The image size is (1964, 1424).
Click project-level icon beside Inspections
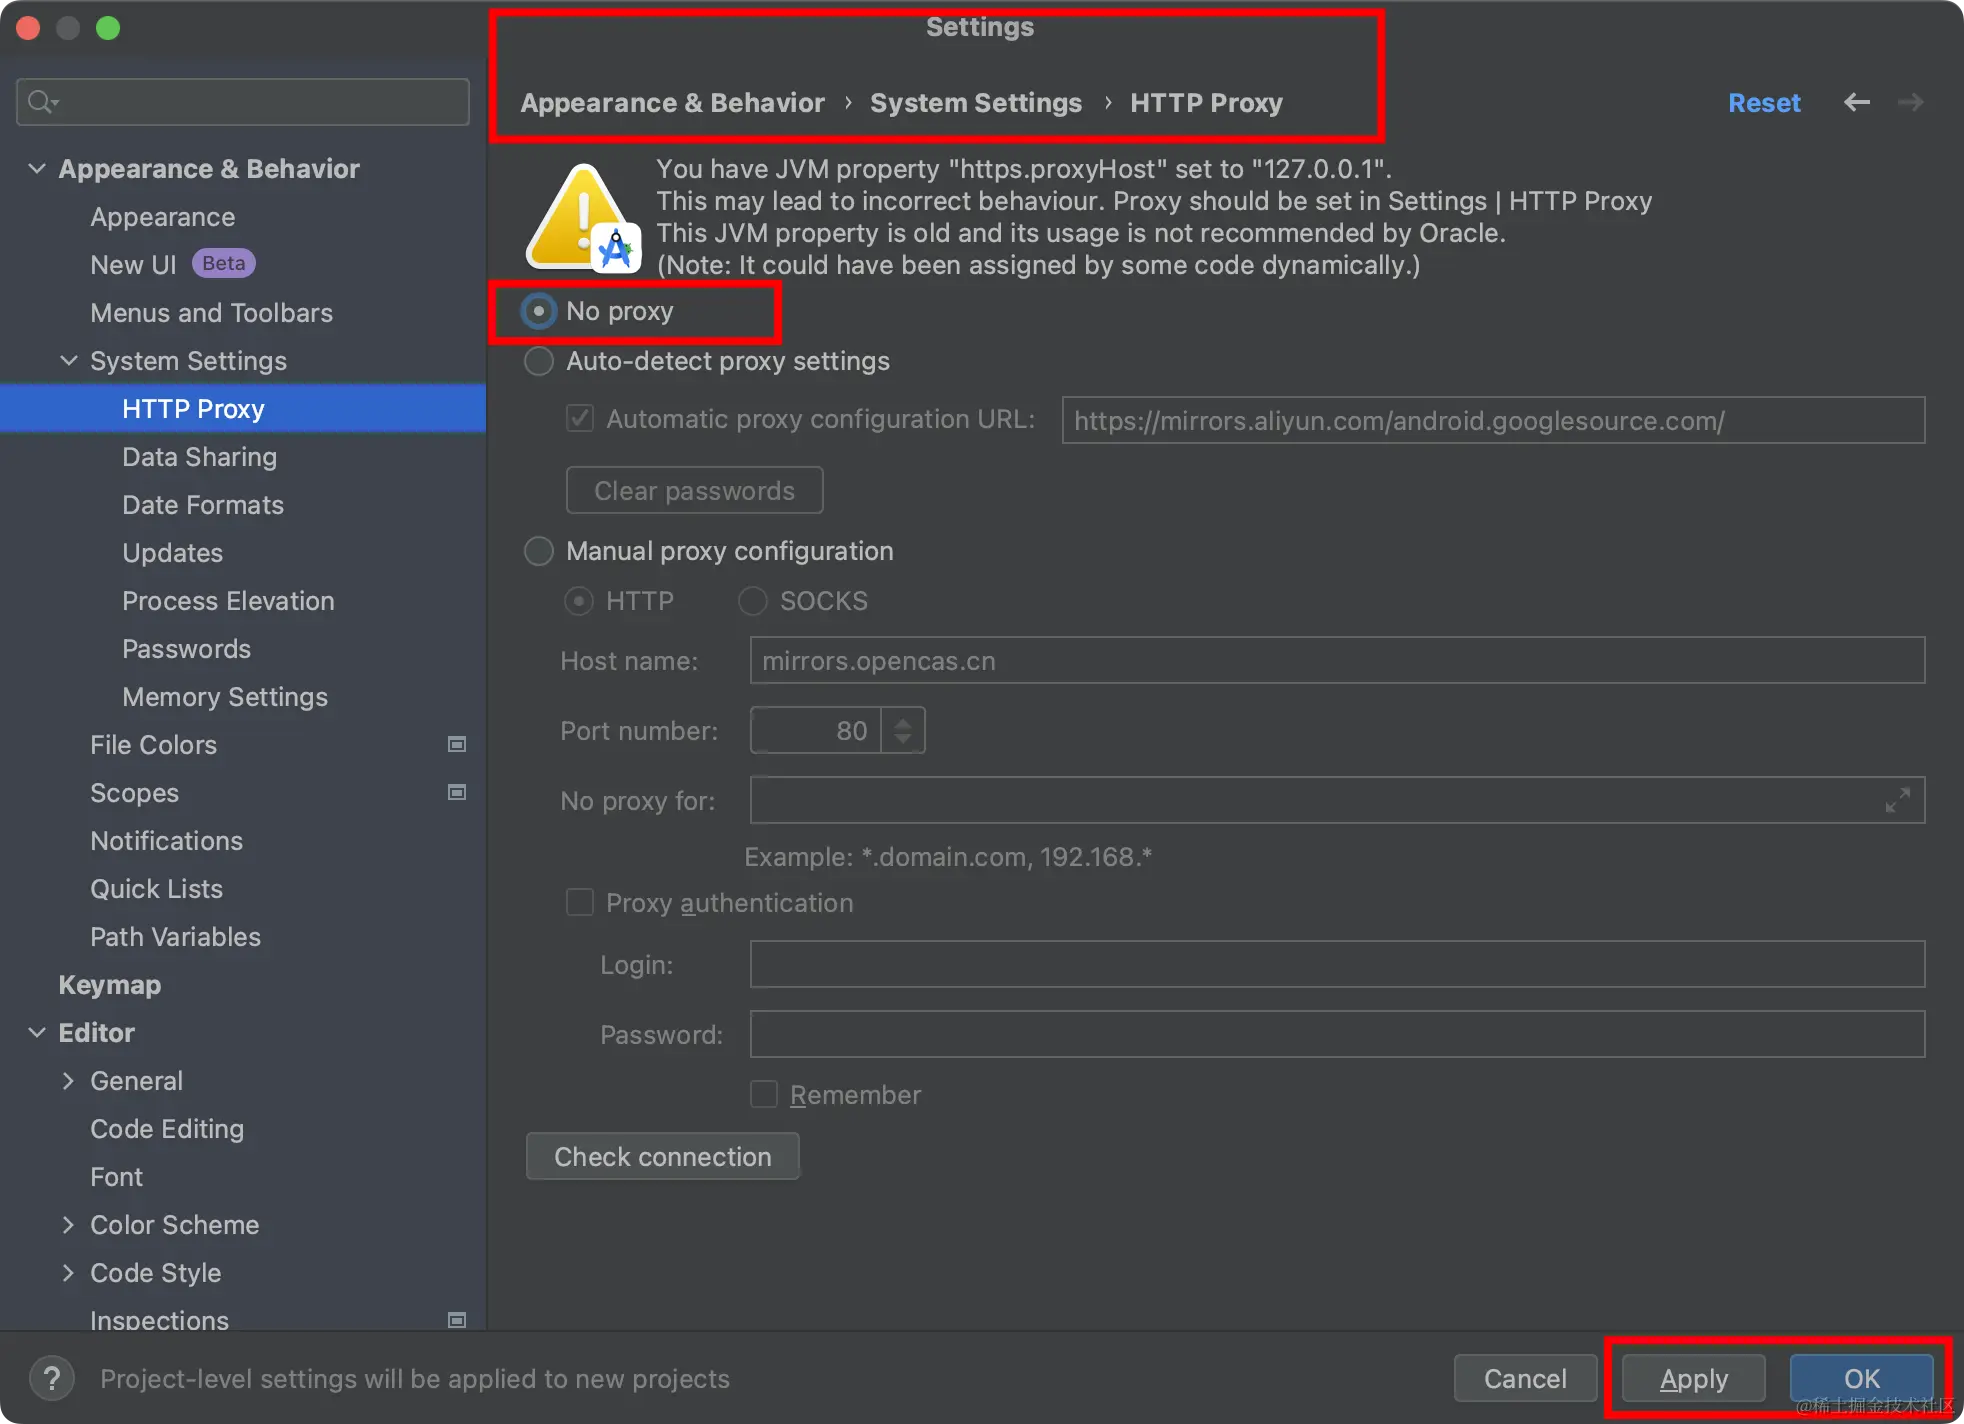pyautogui.click(x=457, y=1320)
